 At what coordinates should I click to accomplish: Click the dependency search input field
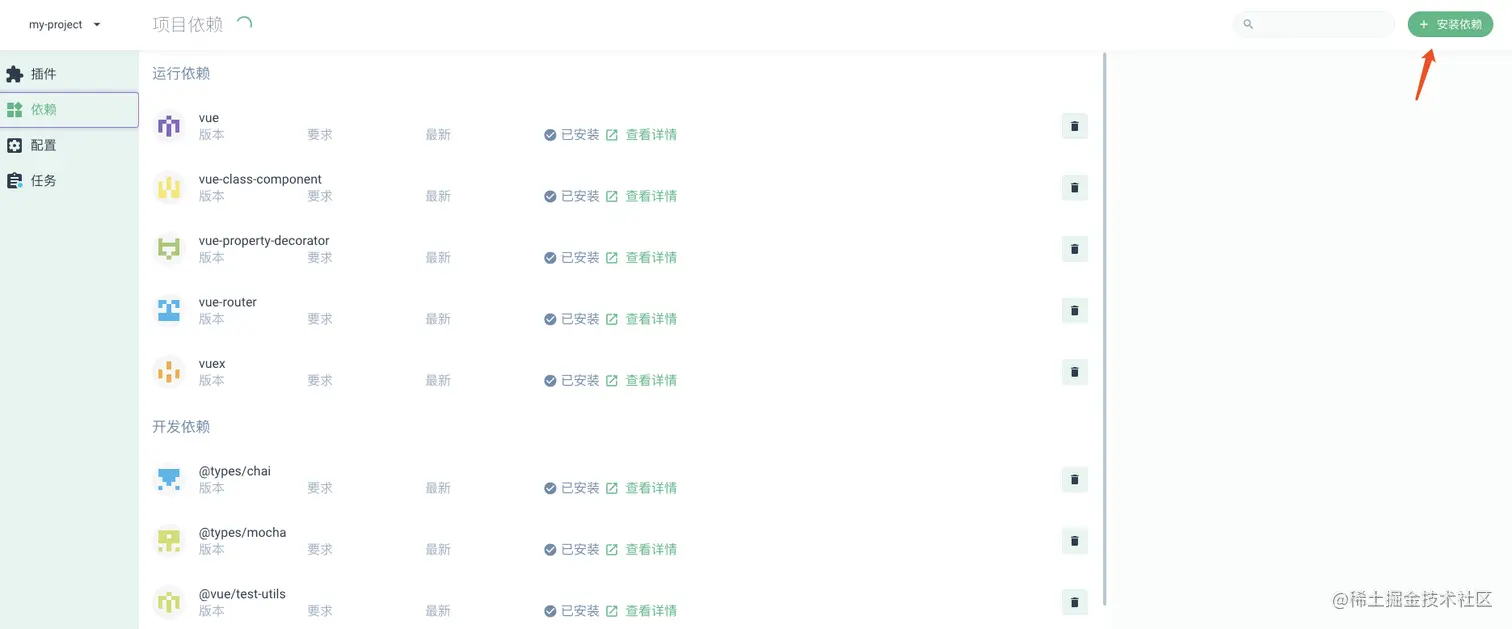1320,24
